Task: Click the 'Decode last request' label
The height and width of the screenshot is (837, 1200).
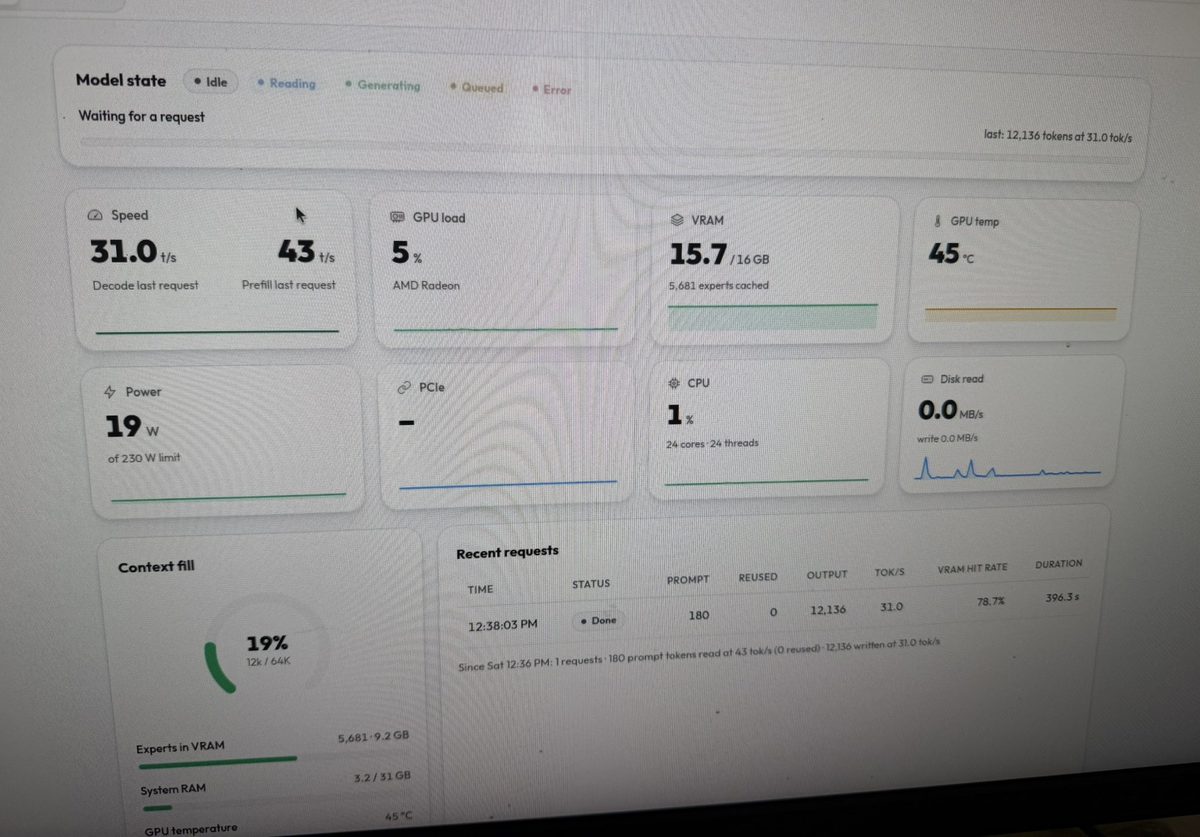Action: point(145,285)
